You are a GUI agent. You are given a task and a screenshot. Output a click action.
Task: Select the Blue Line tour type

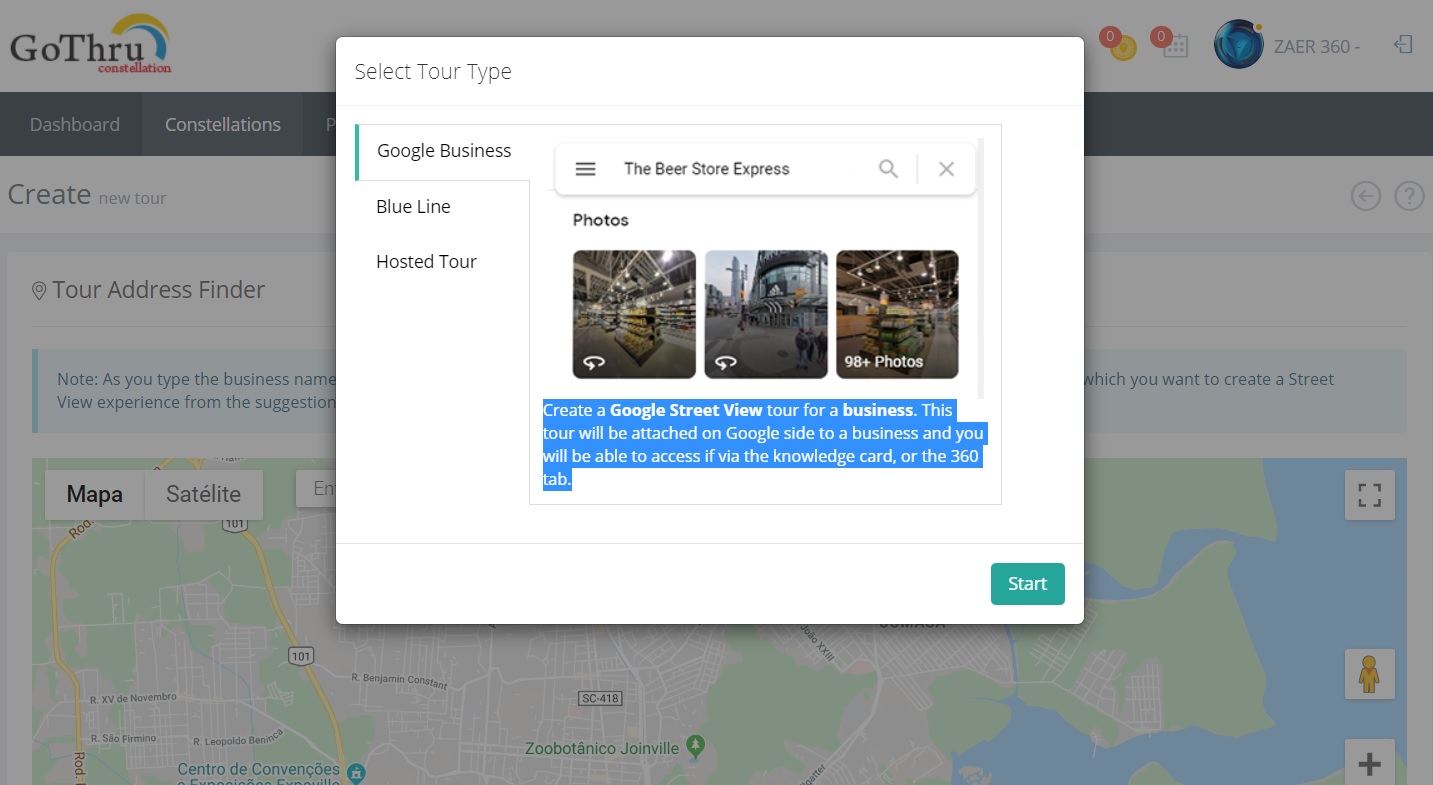coord(413,207)
